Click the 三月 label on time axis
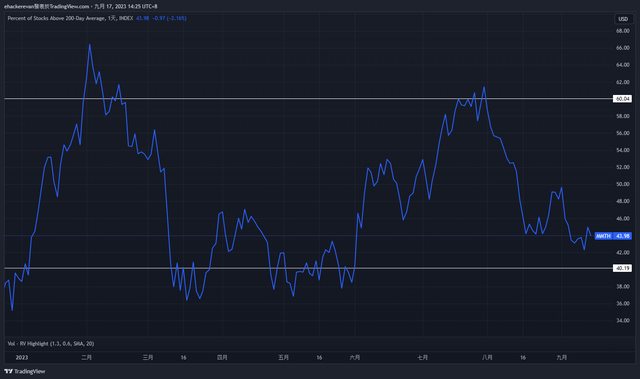Image resolution: width=640 pixels, height=379 pixels. [148, 357]
